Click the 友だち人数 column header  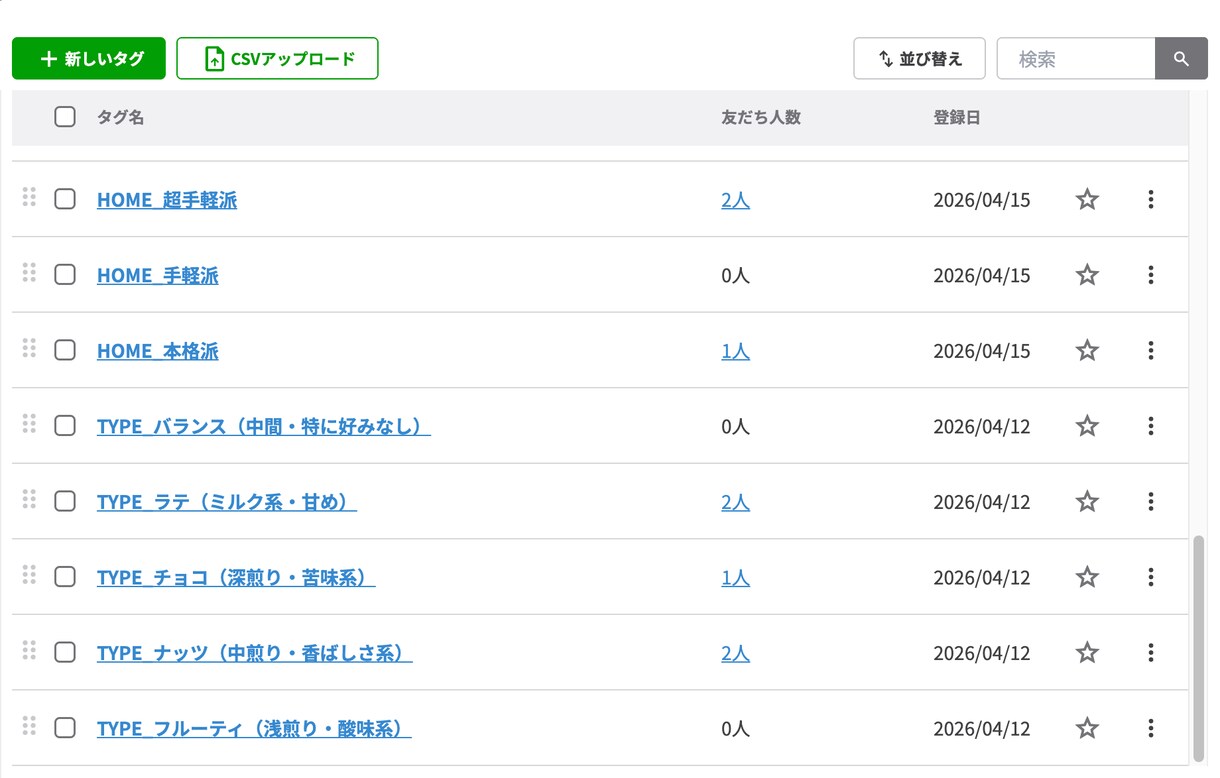(x=761, y=117)
